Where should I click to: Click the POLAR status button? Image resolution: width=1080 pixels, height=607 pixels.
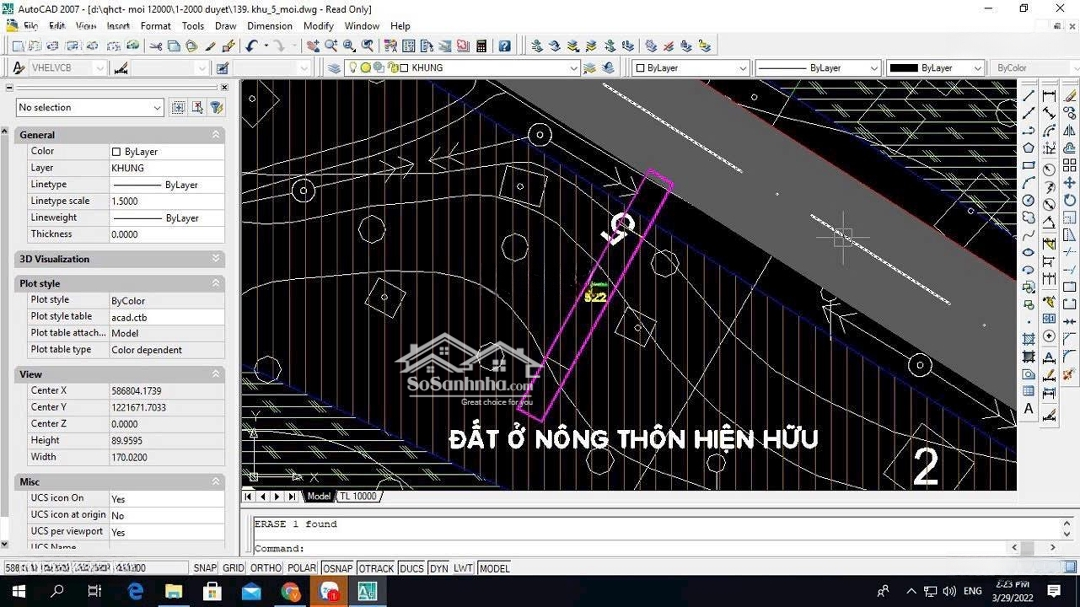click(302, 568)
